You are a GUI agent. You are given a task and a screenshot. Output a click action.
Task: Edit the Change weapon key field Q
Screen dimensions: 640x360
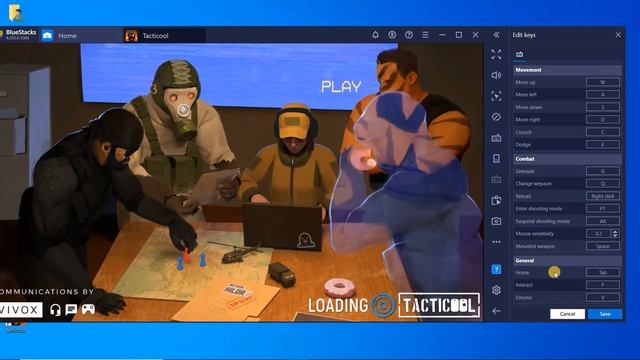[x=603, y=183]
